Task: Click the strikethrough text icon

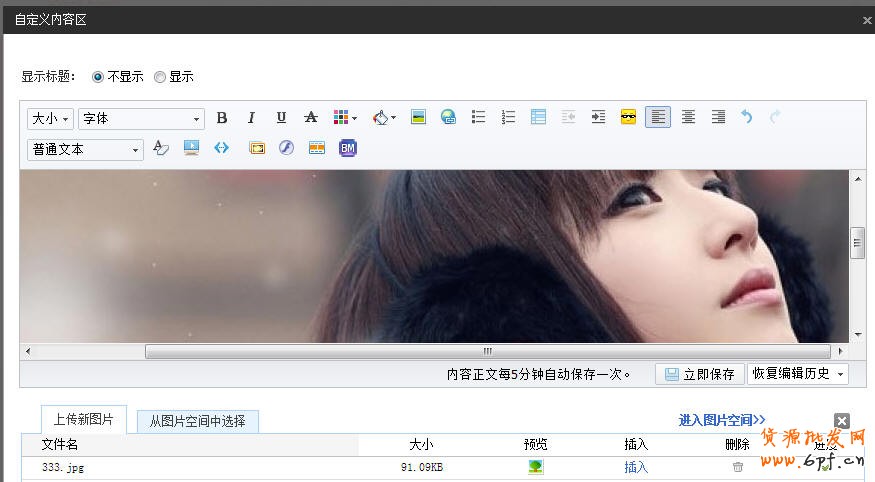Action: [x=311, y=118]
